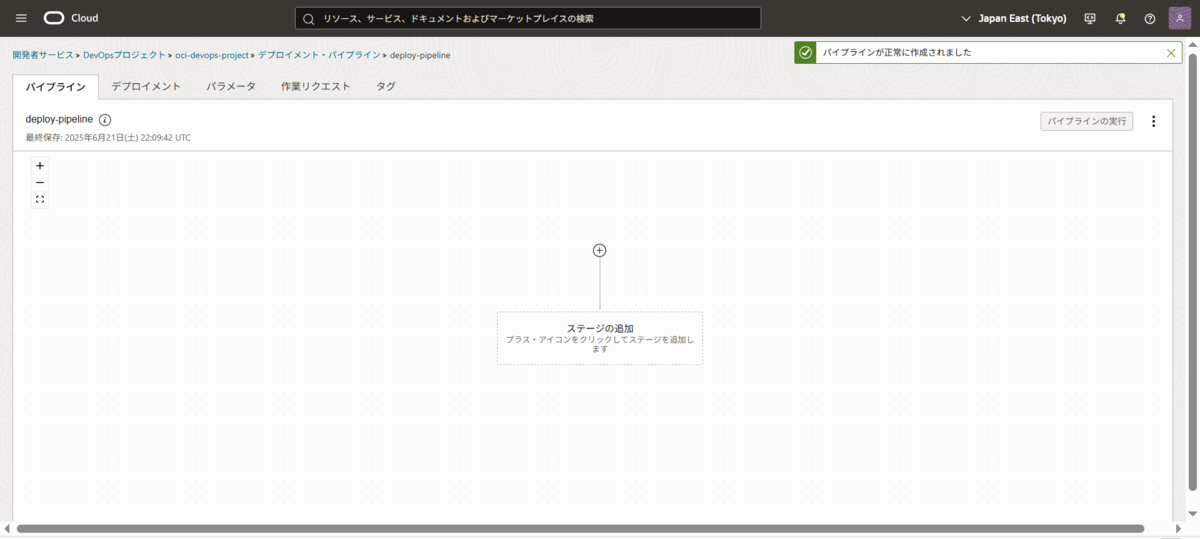The image size is (1200, 539).
Task: Click the パイプラインの実行 button
Action: coord(1087,121)
